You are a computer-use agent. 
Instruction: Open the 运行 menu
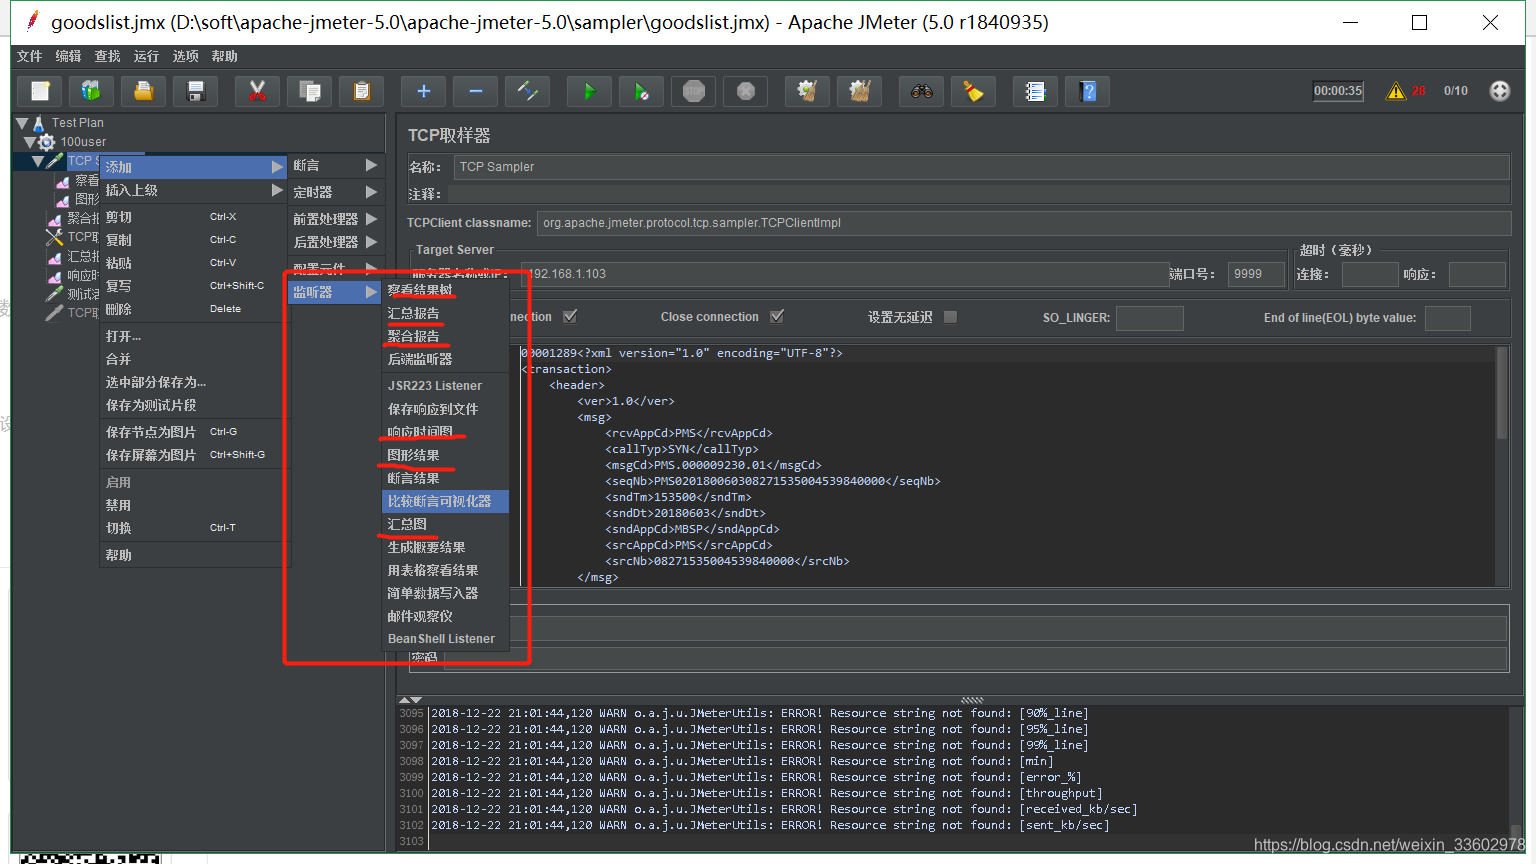(146, 56)
